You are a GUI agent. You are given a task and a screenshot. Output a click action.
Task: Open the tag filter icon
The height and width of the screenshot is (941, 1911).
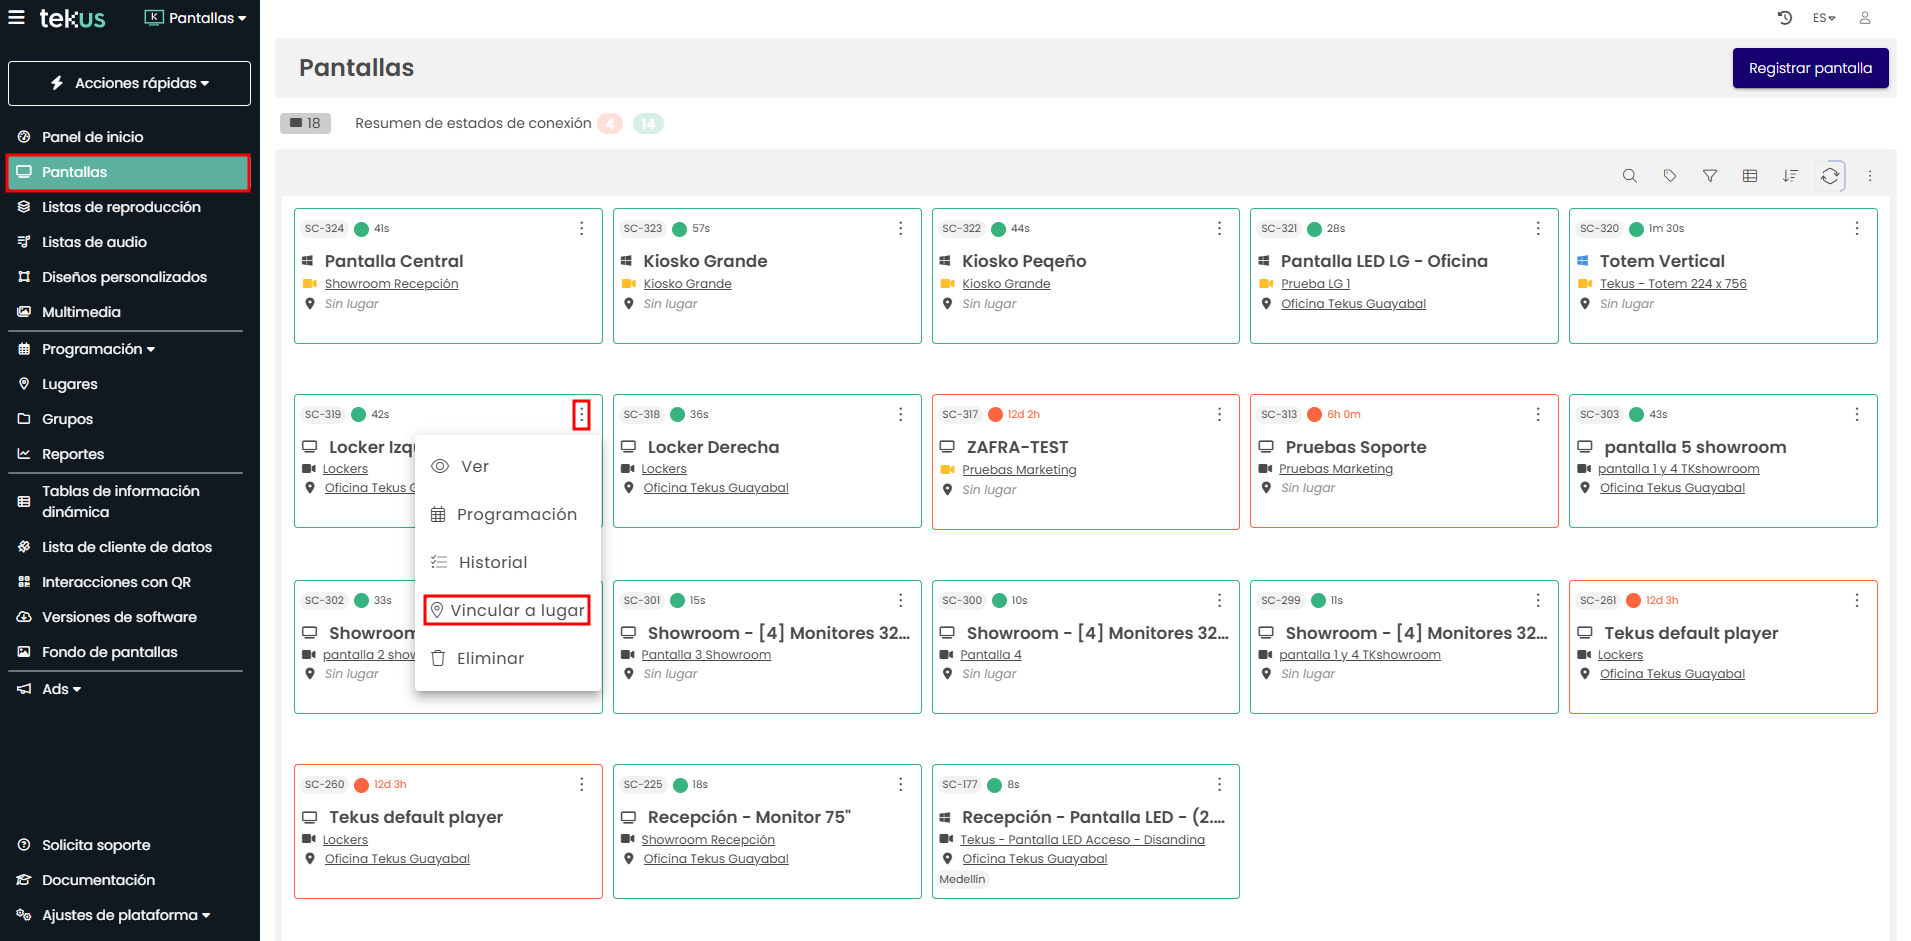[x=1669, y=176]
